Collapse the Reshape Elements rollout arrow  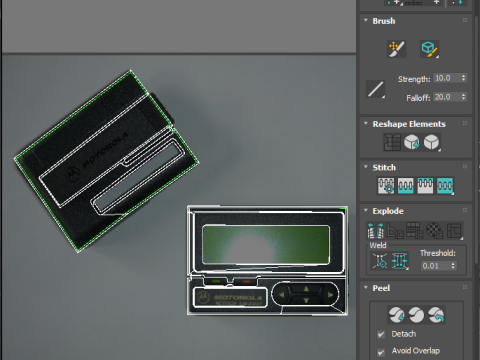[366, 124]
